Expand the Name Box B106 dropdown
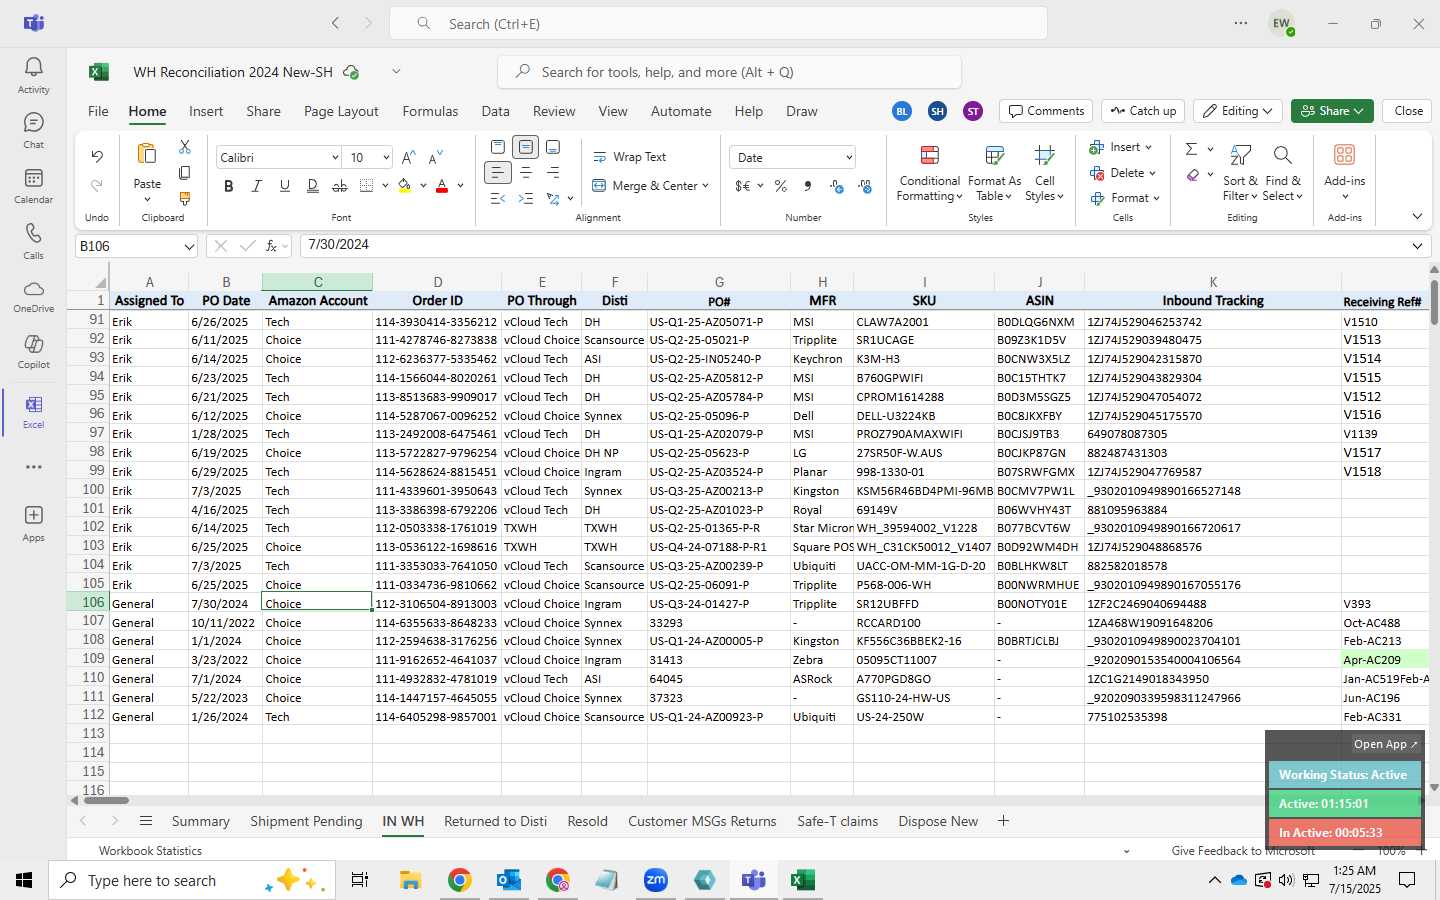 (x=189, y=246)
